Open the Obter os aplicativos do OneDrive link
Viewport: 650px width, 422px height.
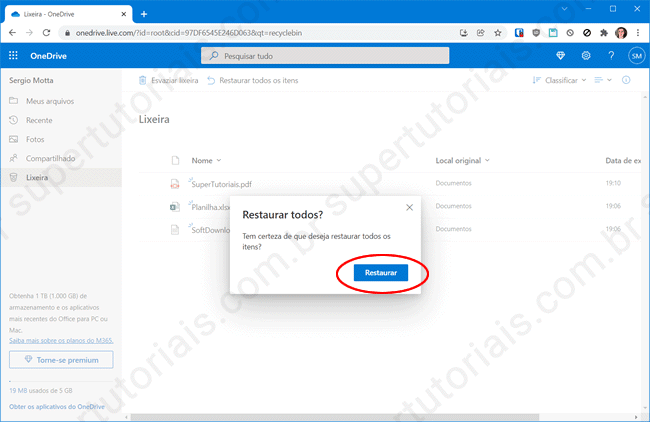[57, 405]
